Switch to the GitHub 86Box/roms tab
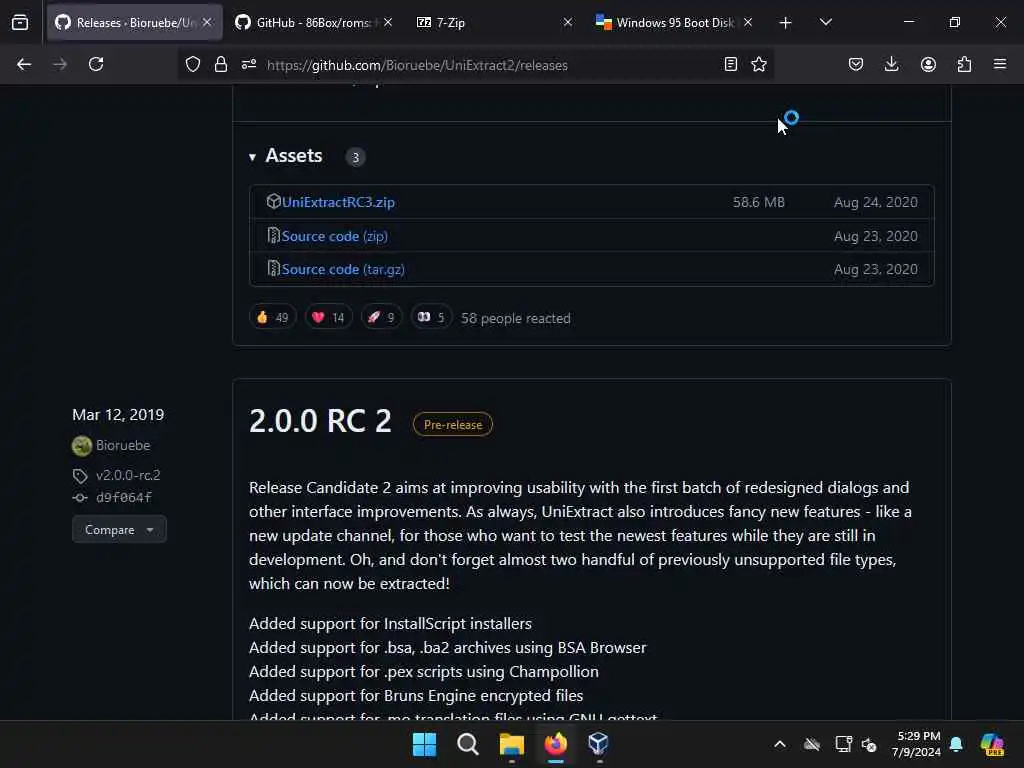The width and height of the screenshot is (1024, 768). click(x=313, y=23)
